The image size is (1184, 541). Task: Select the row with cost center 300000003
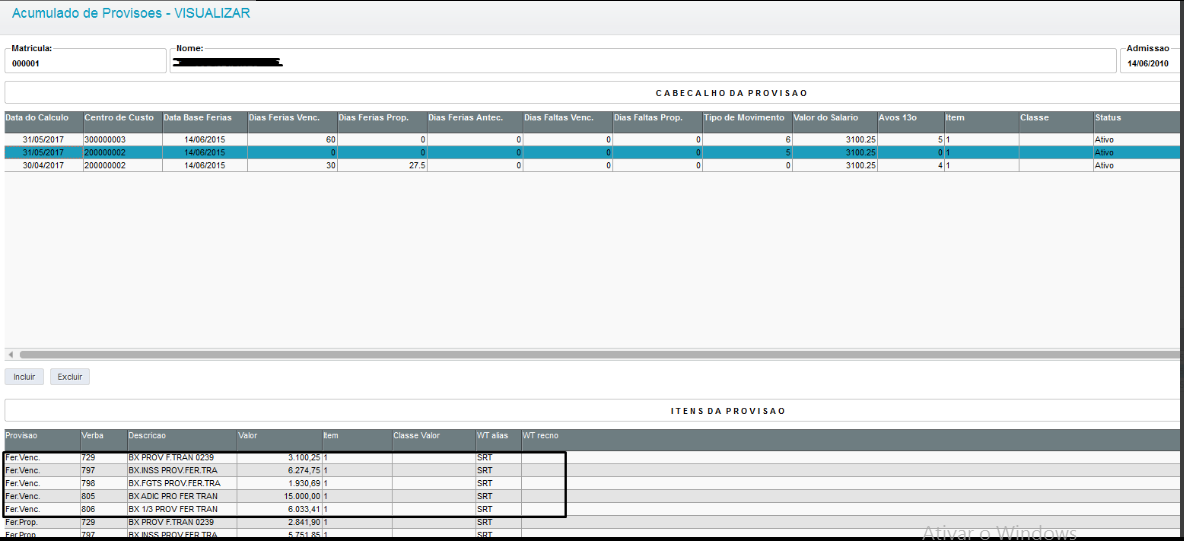[x=594, y=140]
